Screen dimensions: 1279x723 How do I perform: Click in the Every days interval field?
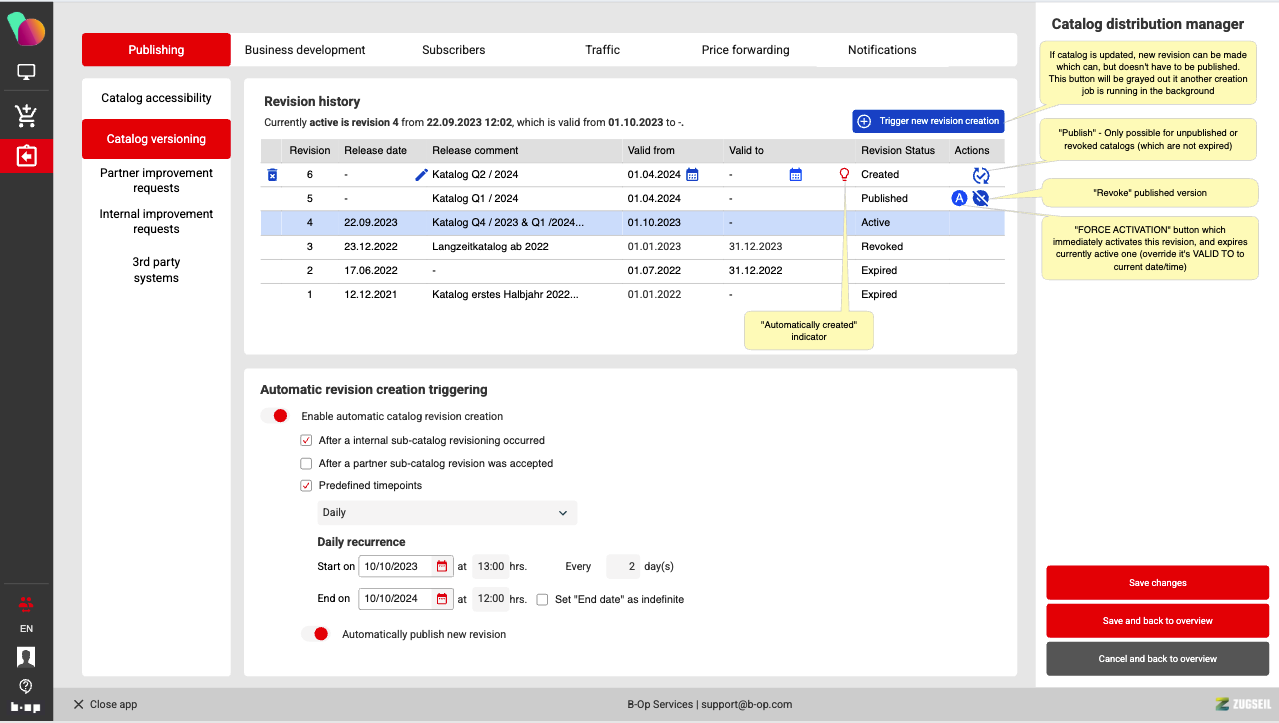point(622,566)
